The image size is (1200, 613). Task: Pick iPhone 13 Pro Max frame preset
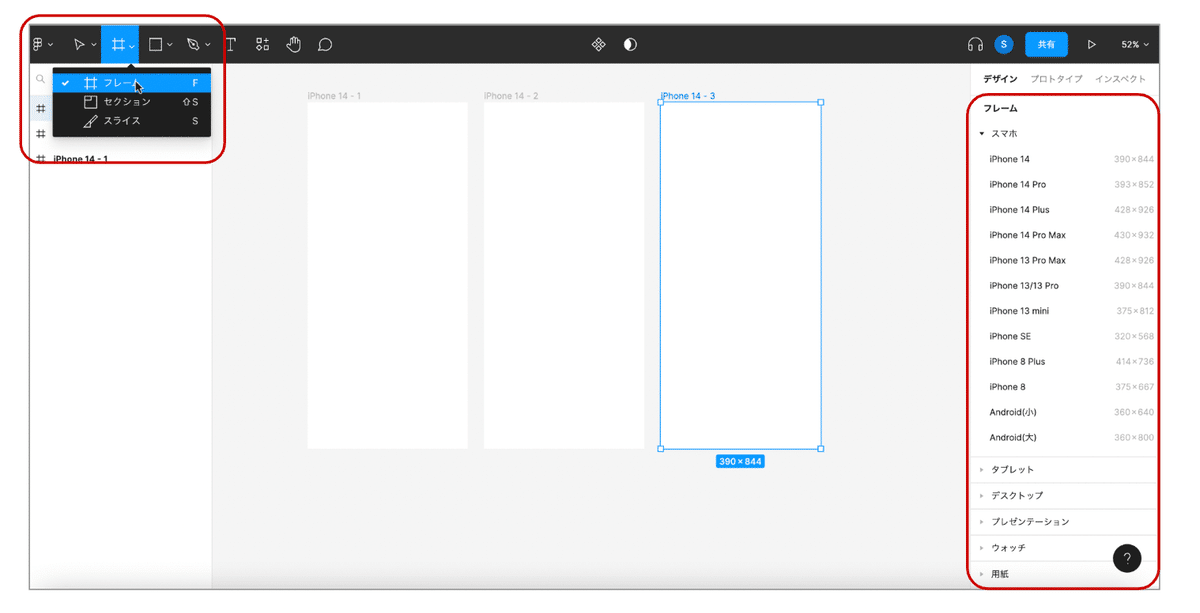[x=1065, y=260]
